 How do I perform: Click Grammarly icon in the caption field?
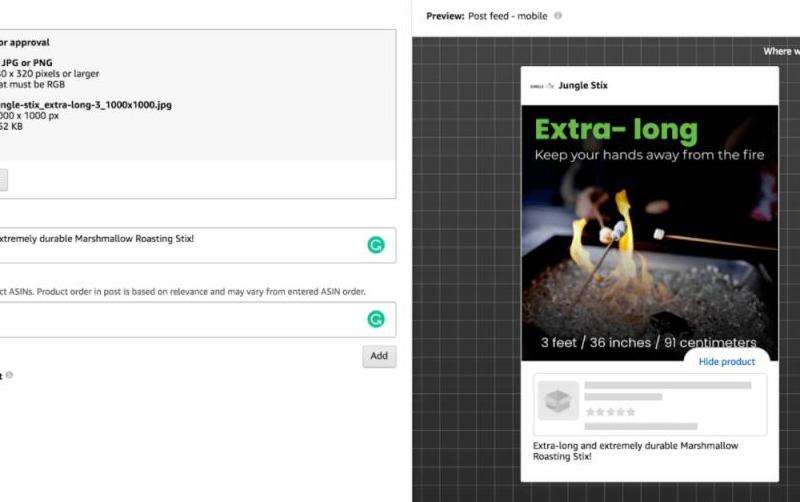pos(376,245)
